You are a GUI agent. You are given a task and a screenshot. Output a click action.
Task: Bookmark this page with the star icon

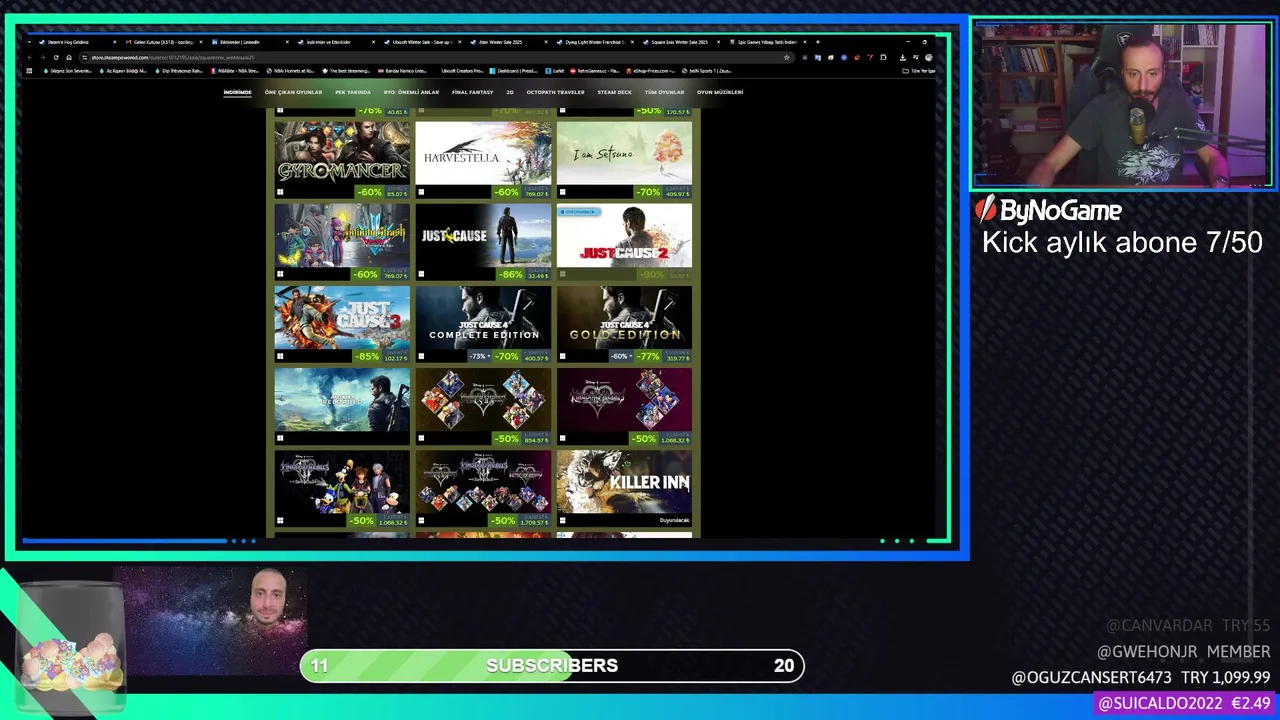786,57
